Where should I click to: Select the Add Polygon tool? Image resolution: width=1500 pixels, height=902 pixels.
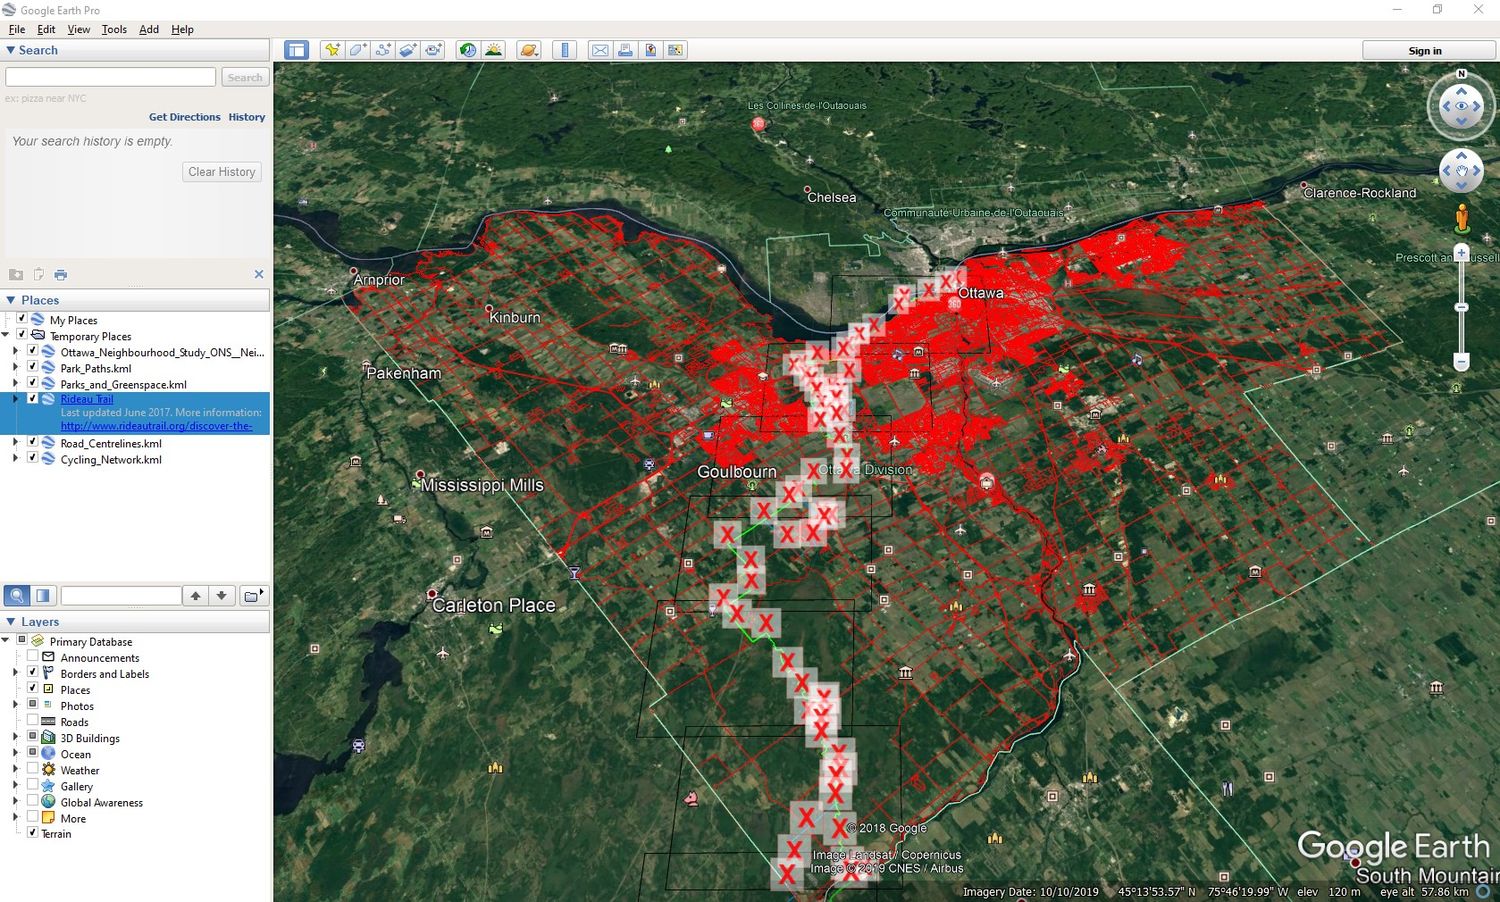click(x=357, y=50)
